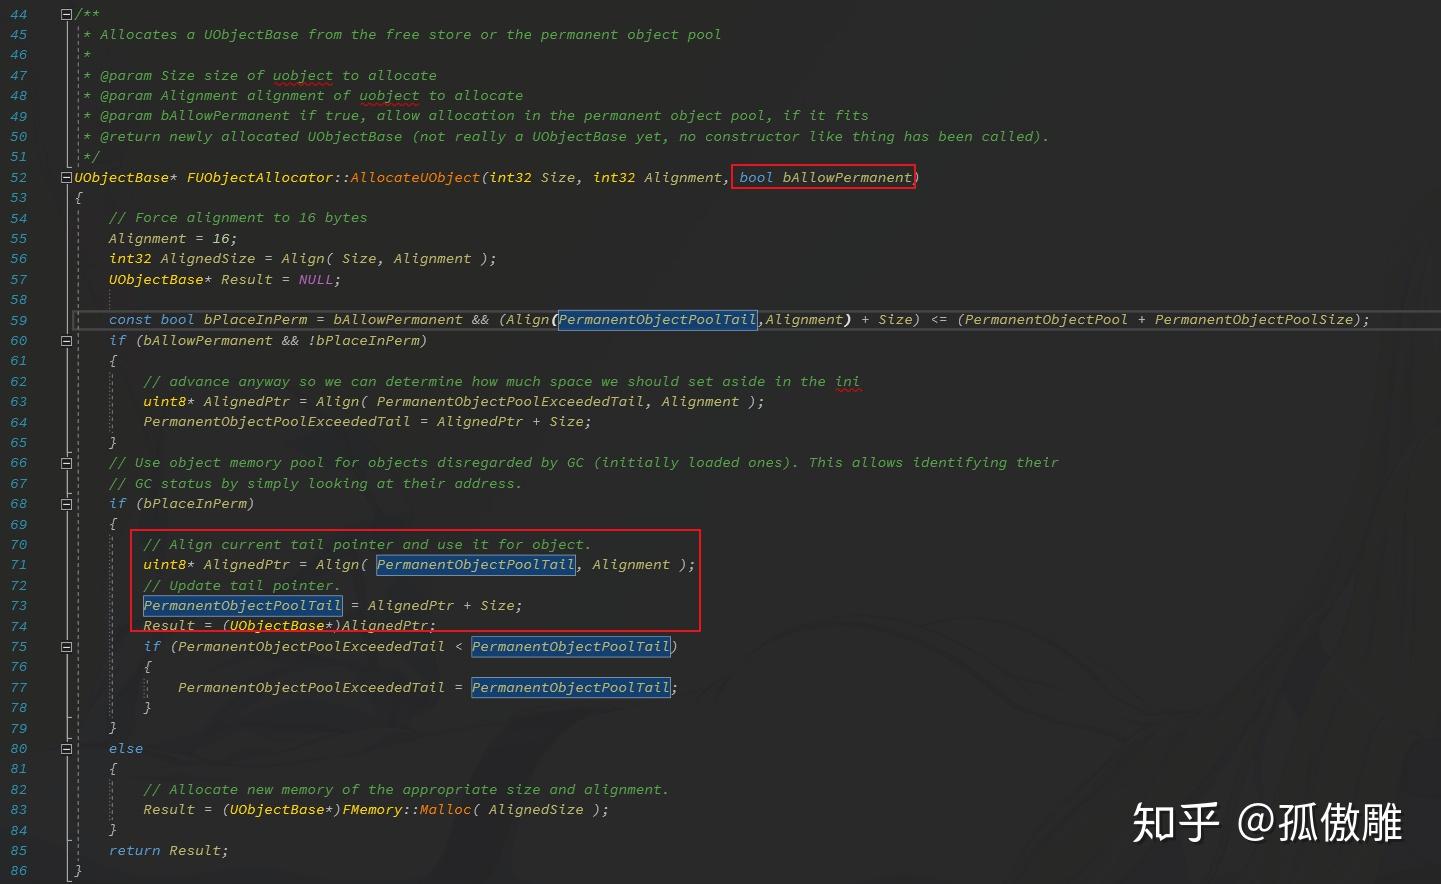This screenshot has height=884, width=1441.
Task: Select the highlighted PermanentObjectPoolTail on line 71
Action: coord(475,564)
